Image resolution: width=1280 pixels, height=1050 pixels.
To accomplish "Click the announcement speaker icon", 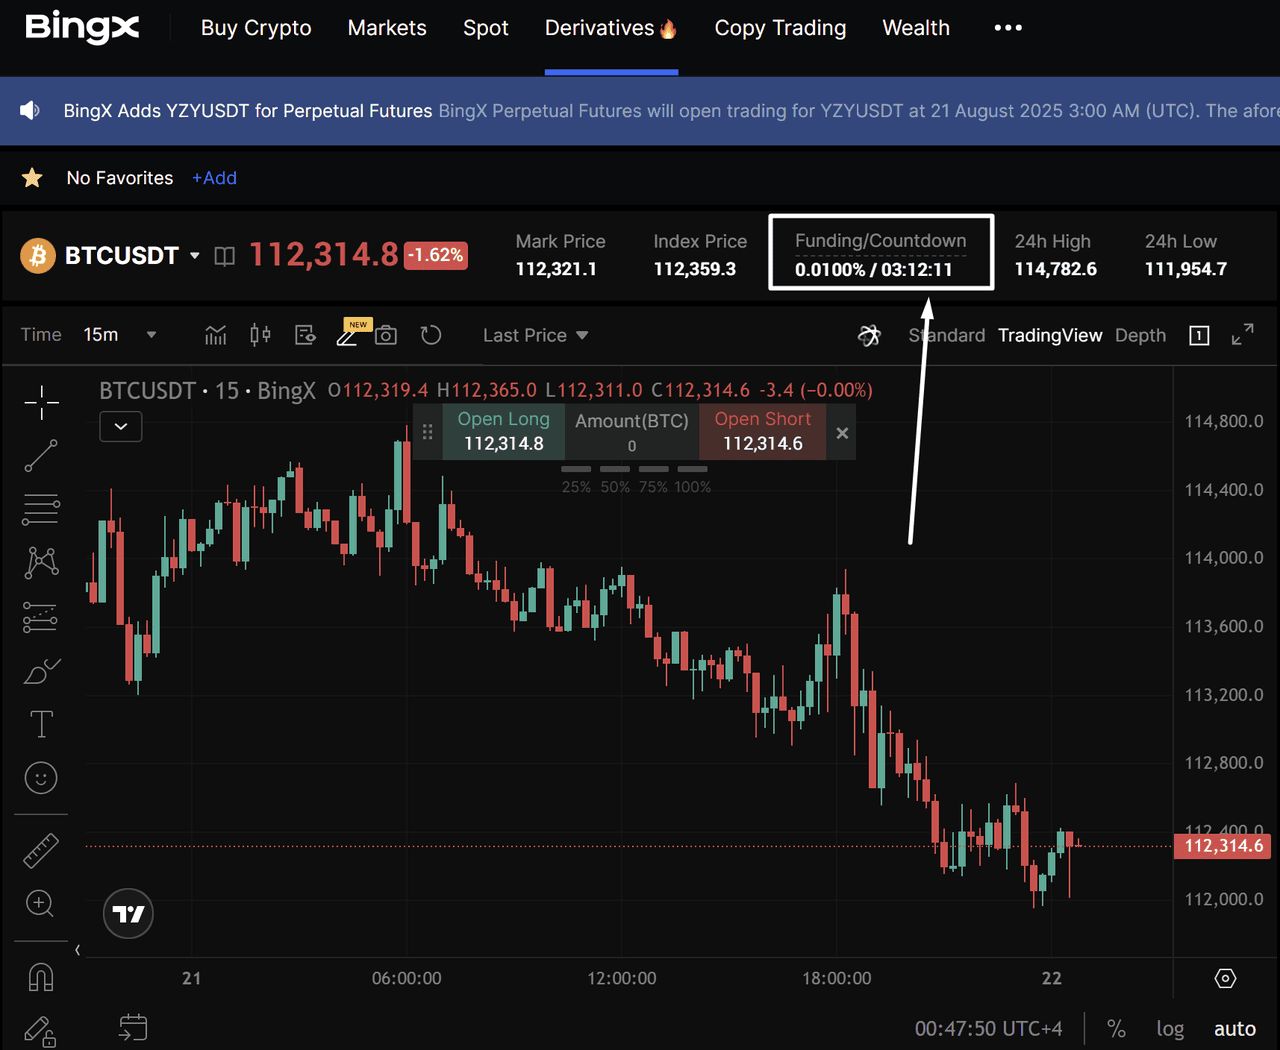I will point(30,110).
